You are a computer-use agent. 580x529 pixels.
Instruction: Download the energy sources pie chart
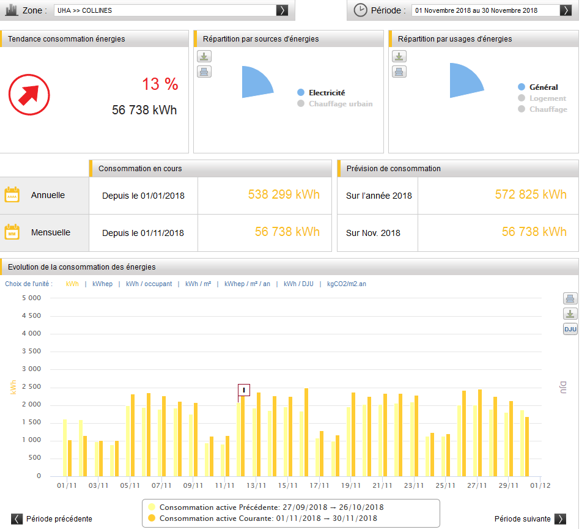[204, 56]
